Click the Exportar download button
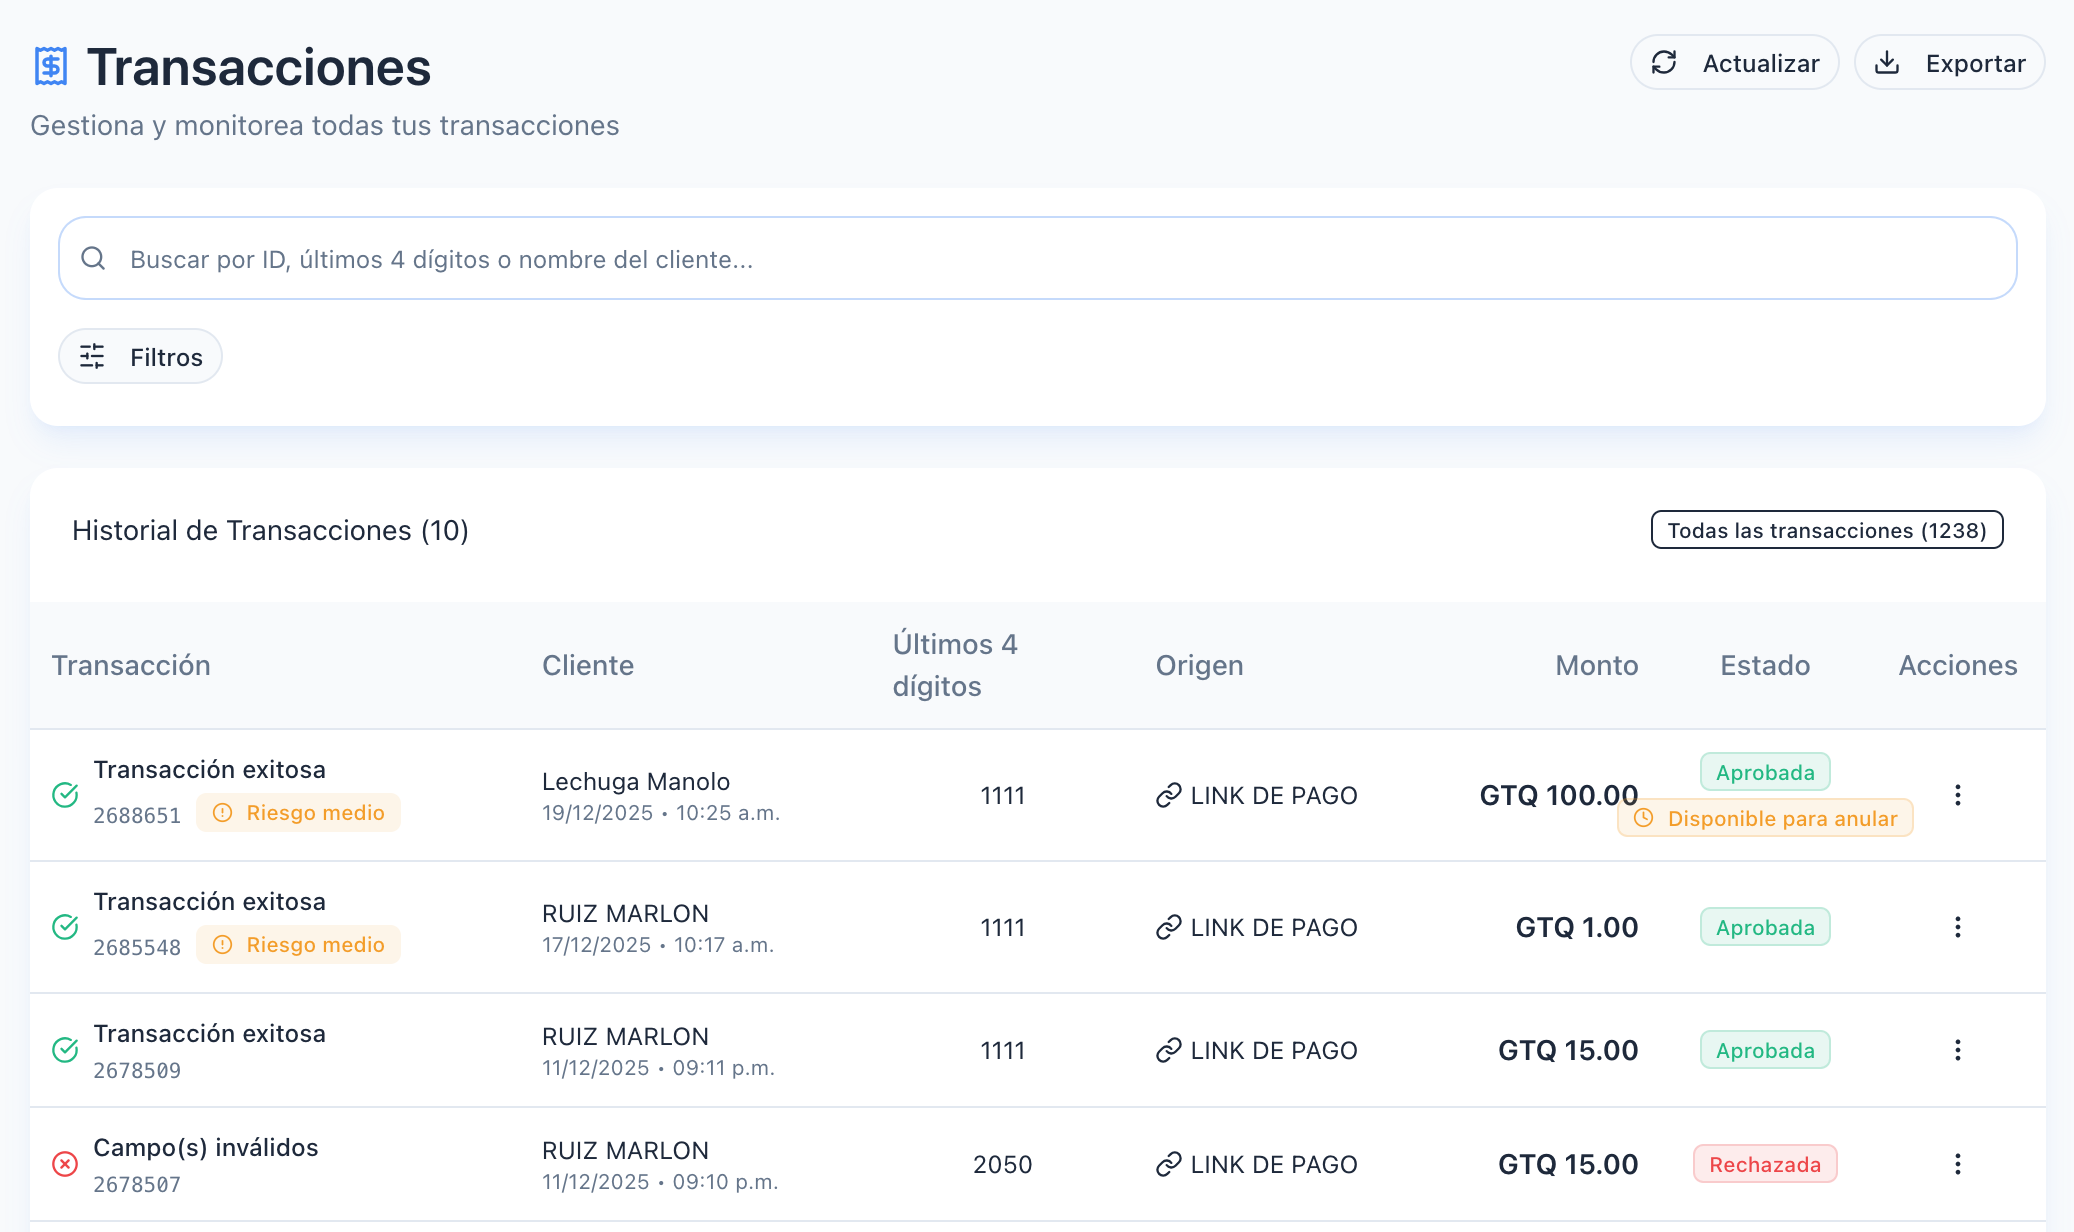 tap(1949, 63)
